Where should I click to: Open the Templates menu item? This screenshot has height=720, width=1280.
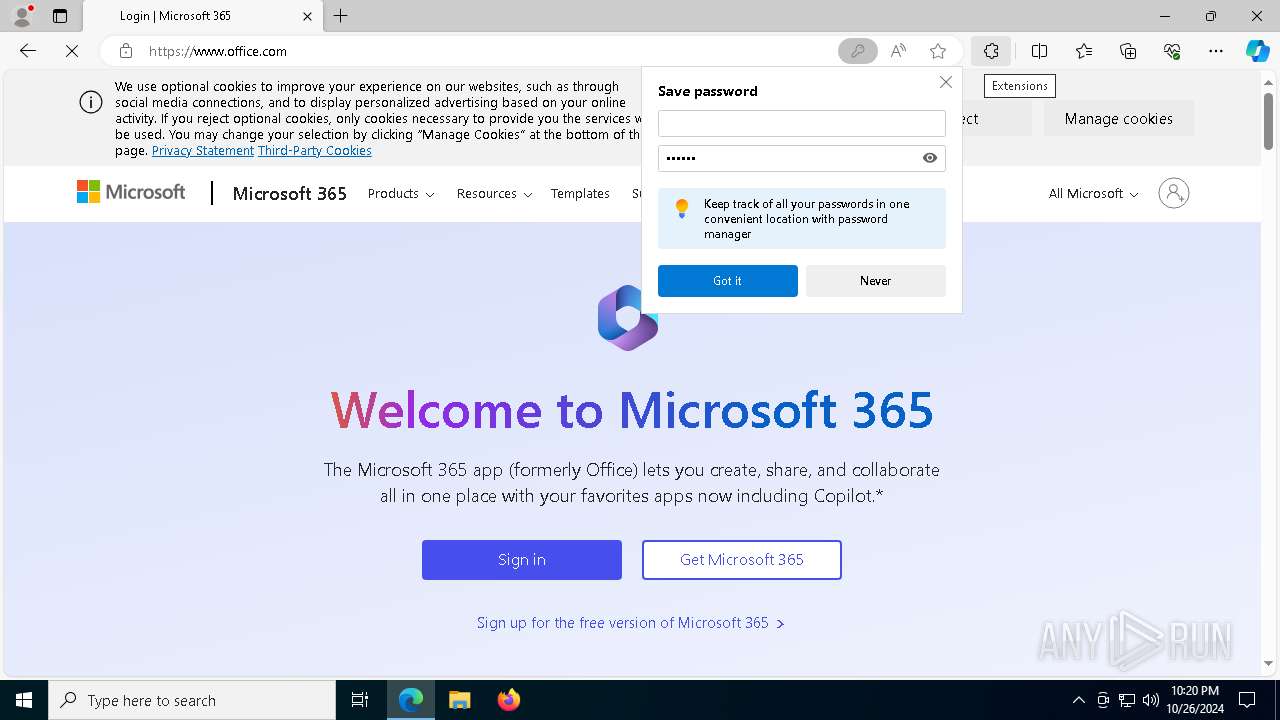(x=580, y=194)
